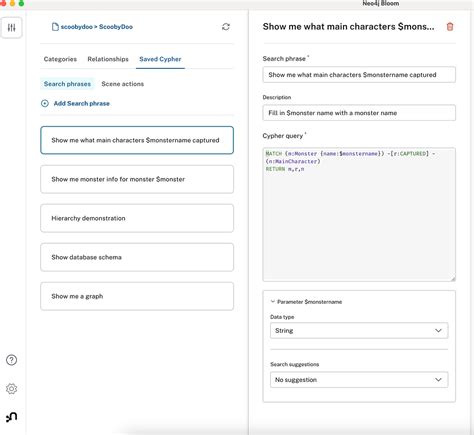Click the scoobydoo perspective file icon

55,27
